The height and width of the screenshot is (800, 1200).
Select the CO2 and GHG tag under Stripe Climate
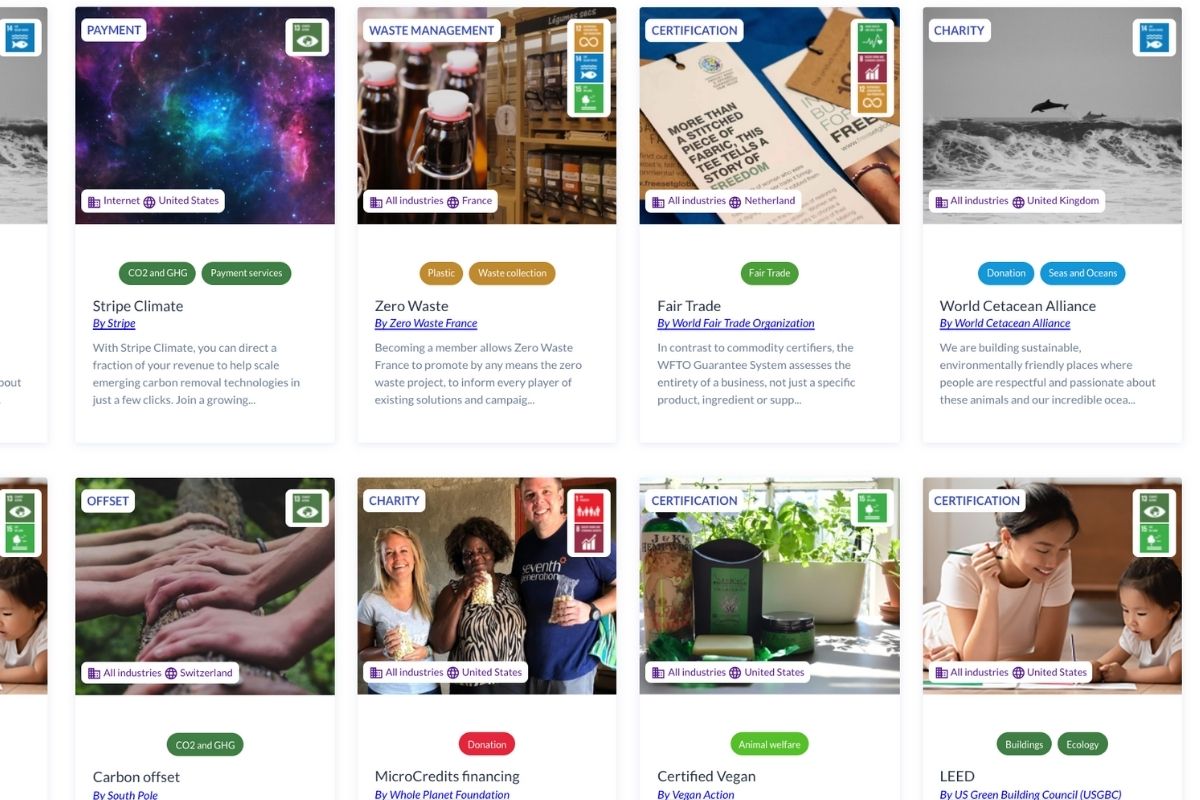(158, 273)
